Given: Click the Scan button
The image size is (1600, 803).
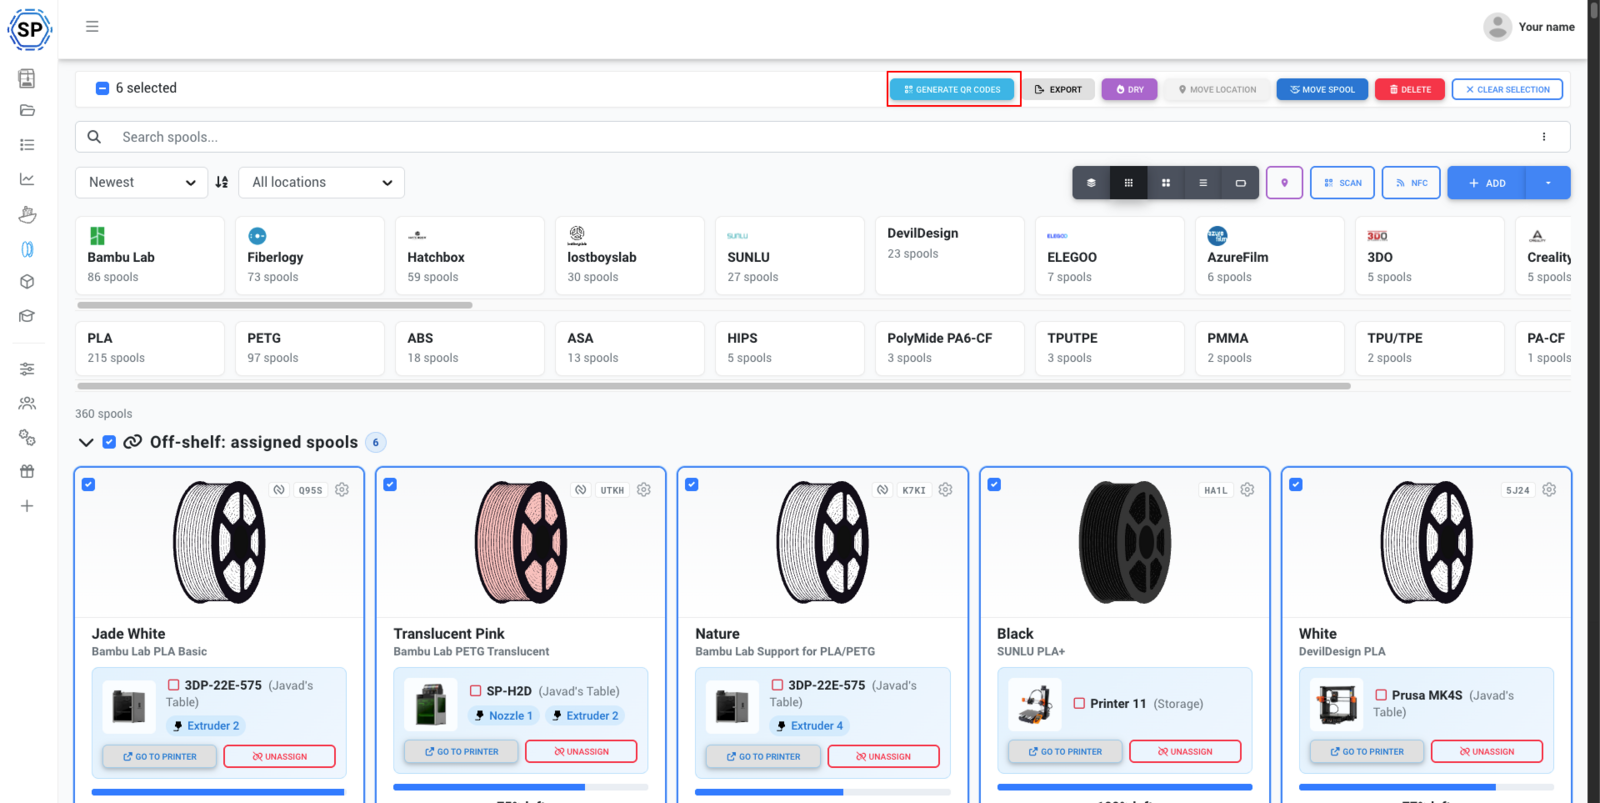Looking at the screenshot, I should (x=1342, y=183).
